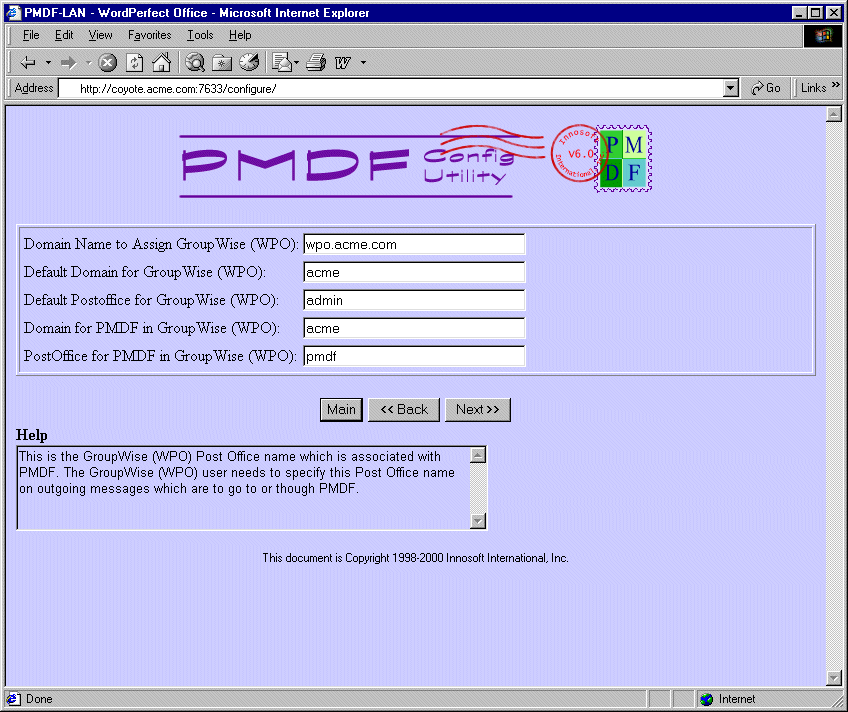Viewport: 848px width, 712px height.
Task: Expand the Links toolbar chevron
Action: [x=836, y=87]
